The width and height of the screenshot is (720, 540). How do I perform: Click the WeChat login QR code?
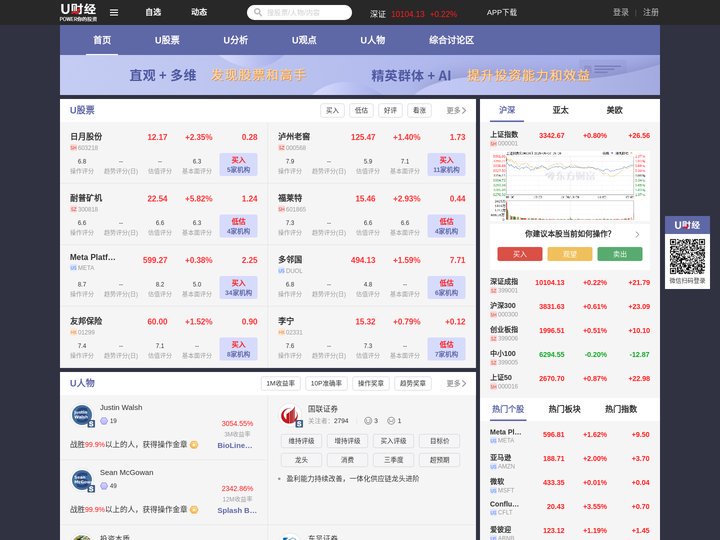click(x=687, y=256)
